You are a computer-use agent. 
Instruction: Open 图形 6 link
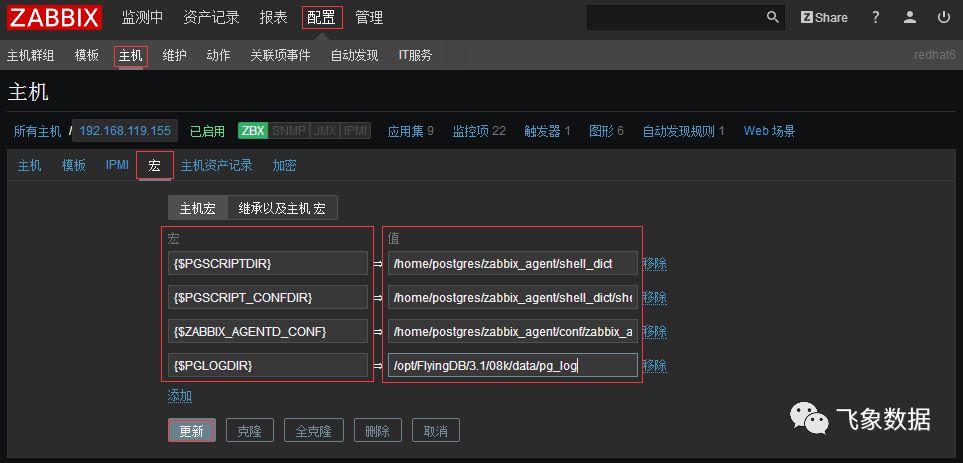click(606, 131)
